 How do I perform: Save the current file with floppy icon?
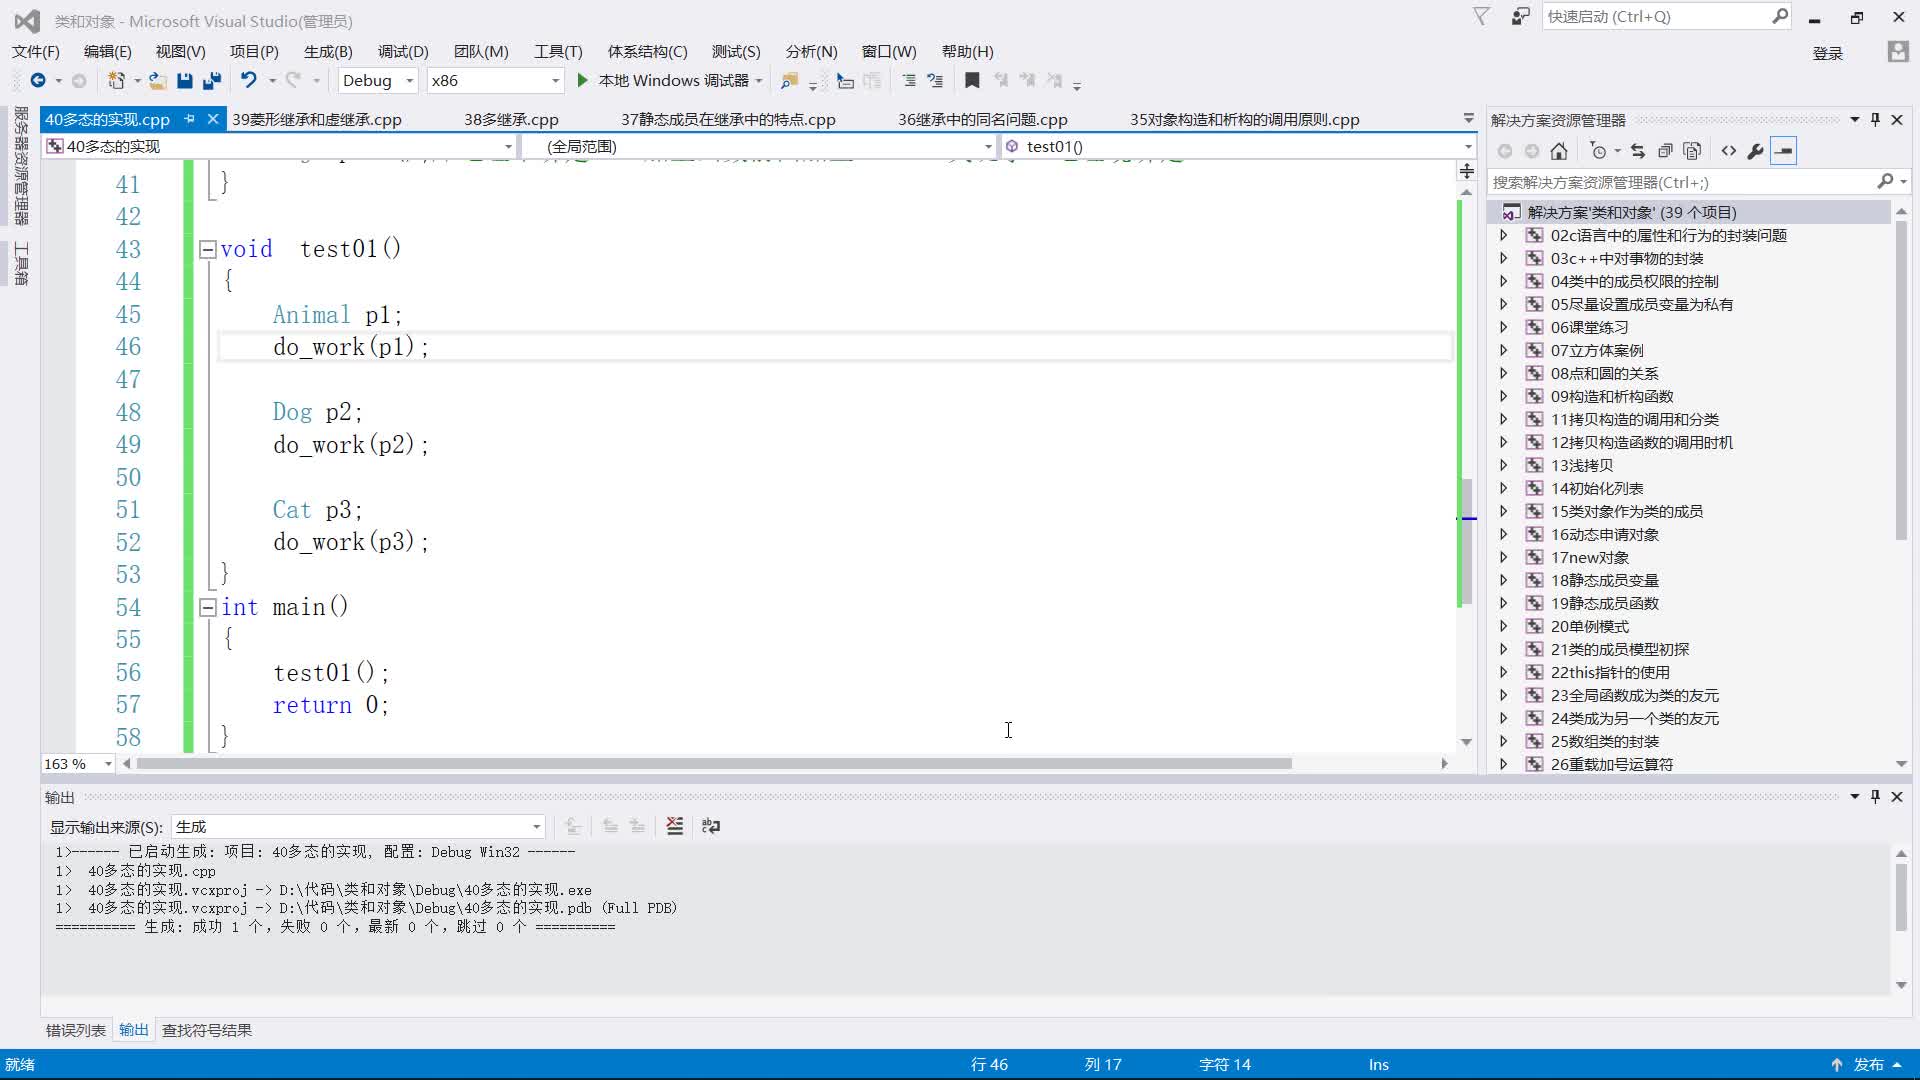coord(184,80)
